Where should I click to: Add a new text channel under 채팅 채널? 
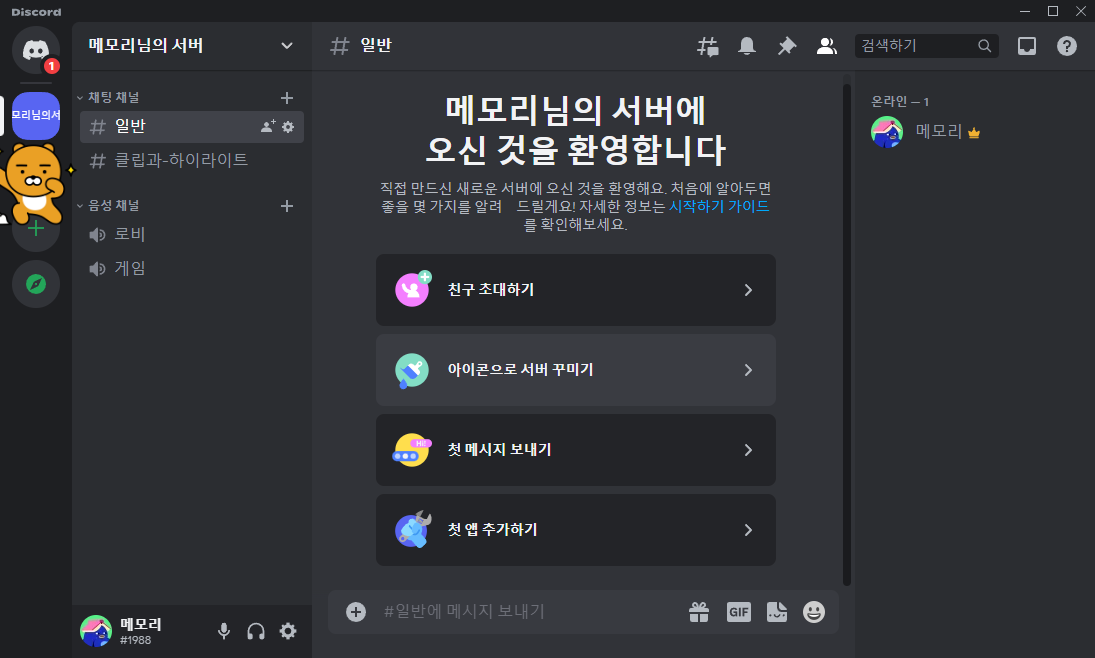(286, 98)
